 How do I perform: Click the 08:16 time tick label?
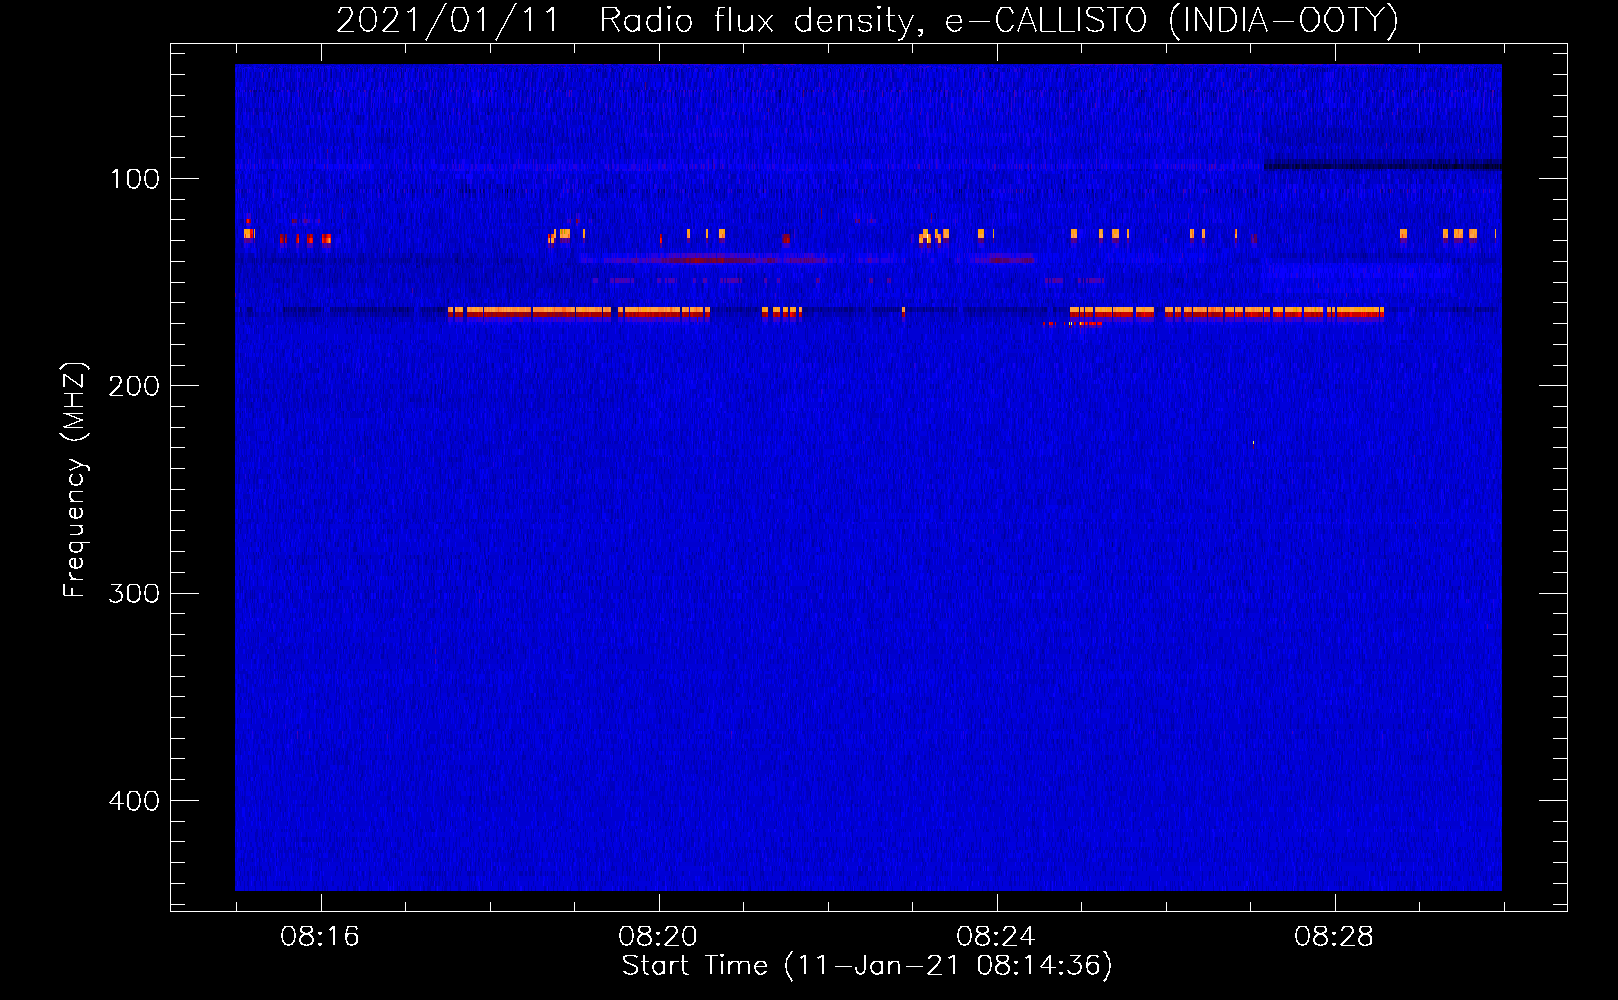[320, 937]
